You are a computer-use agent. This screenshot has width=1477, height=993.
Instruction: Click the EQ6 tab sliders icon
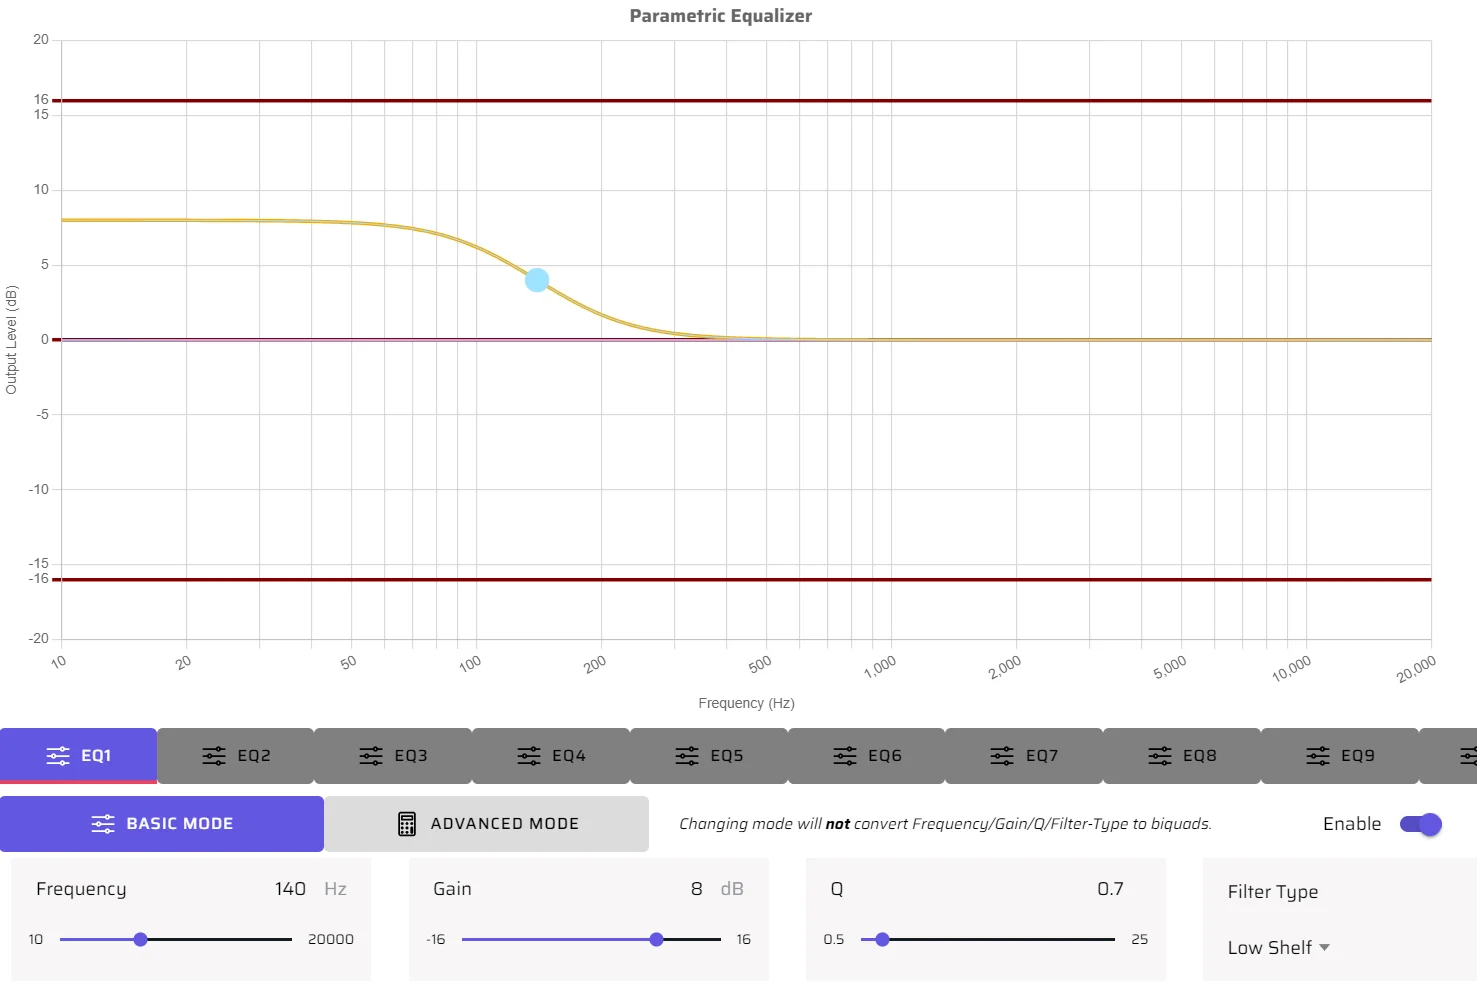coord(845,756)
